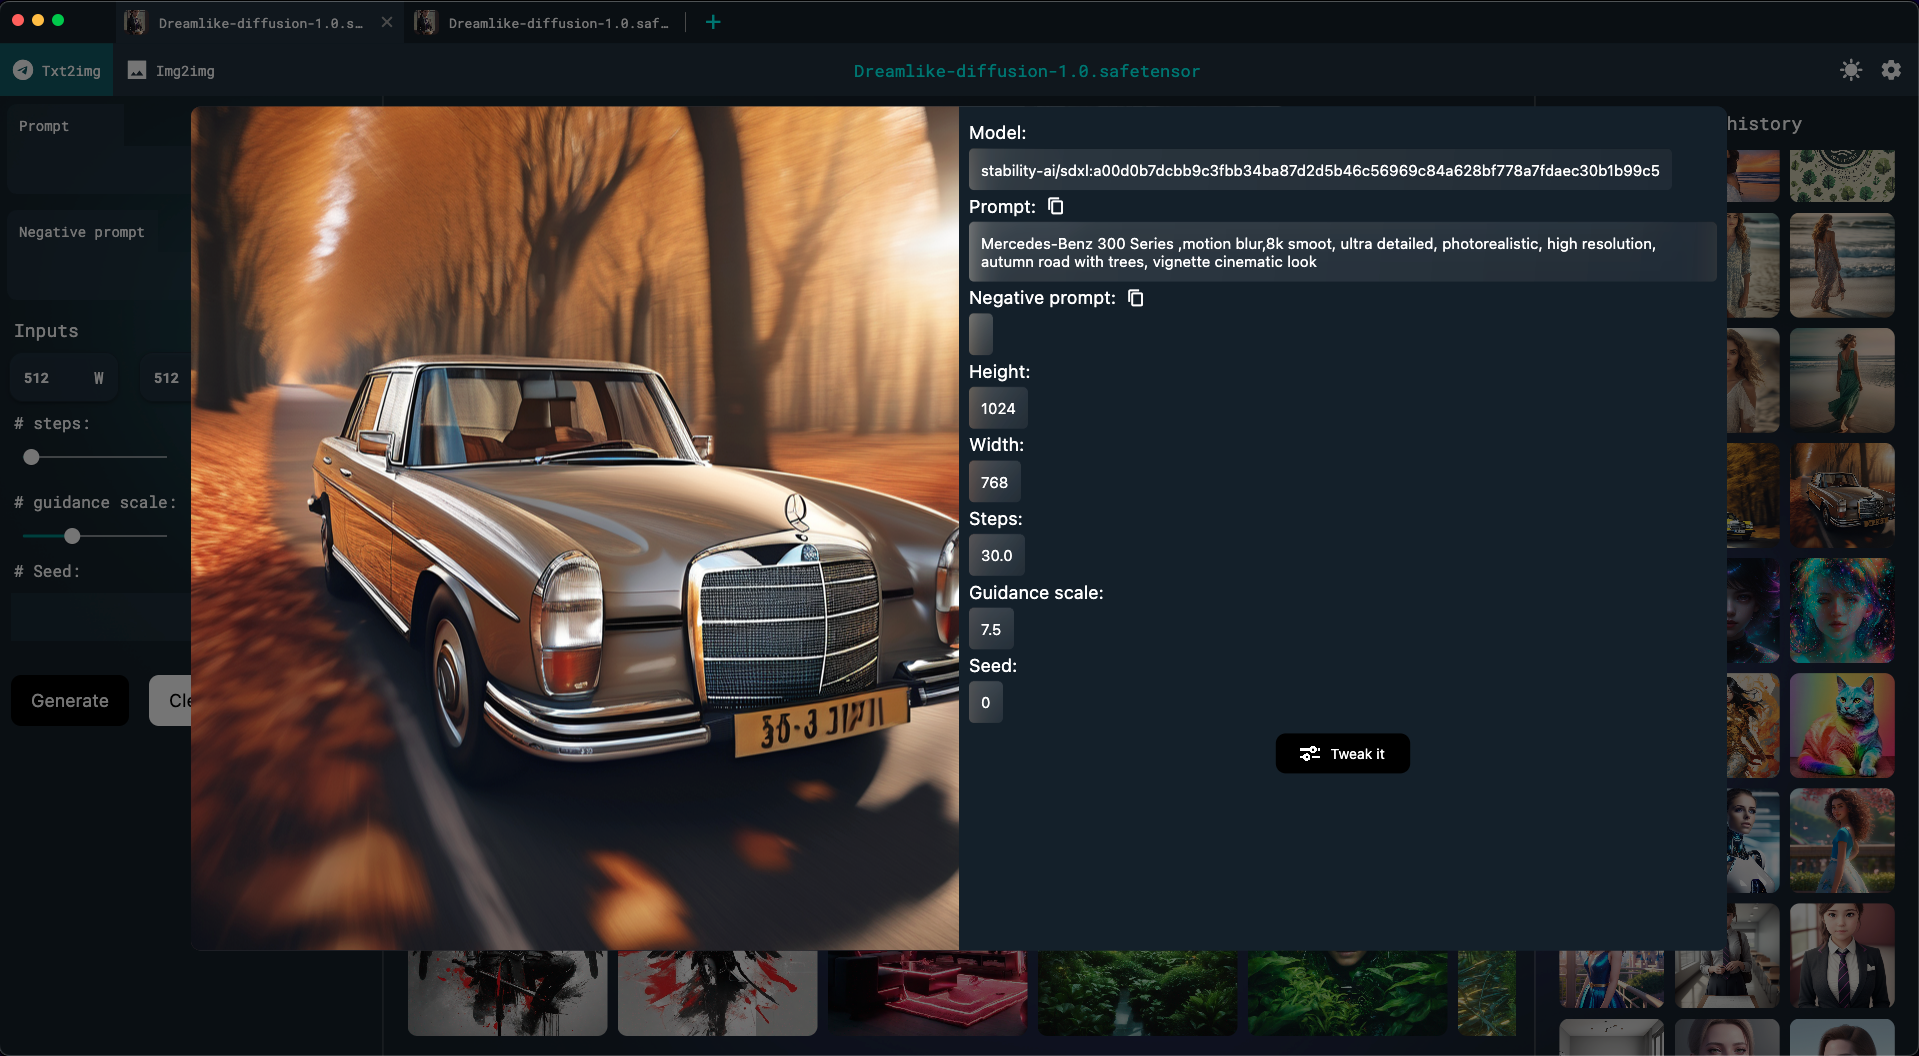This screenshot has height=1056, width=1919.
Task: Click the Seed value 0
Action: [985, 702]
